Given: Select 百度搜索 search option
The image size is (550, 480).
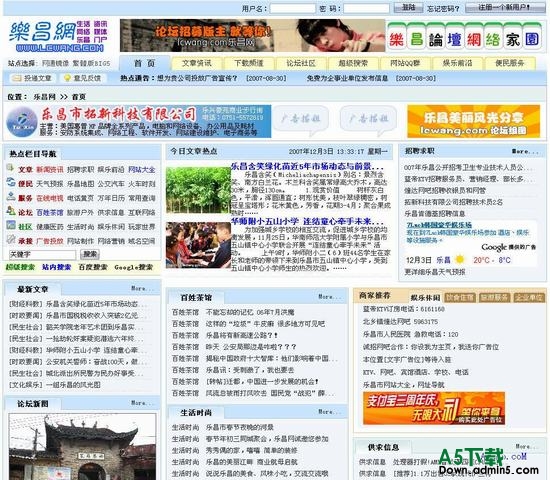Looking at the screenshot, I should (93, 267).
